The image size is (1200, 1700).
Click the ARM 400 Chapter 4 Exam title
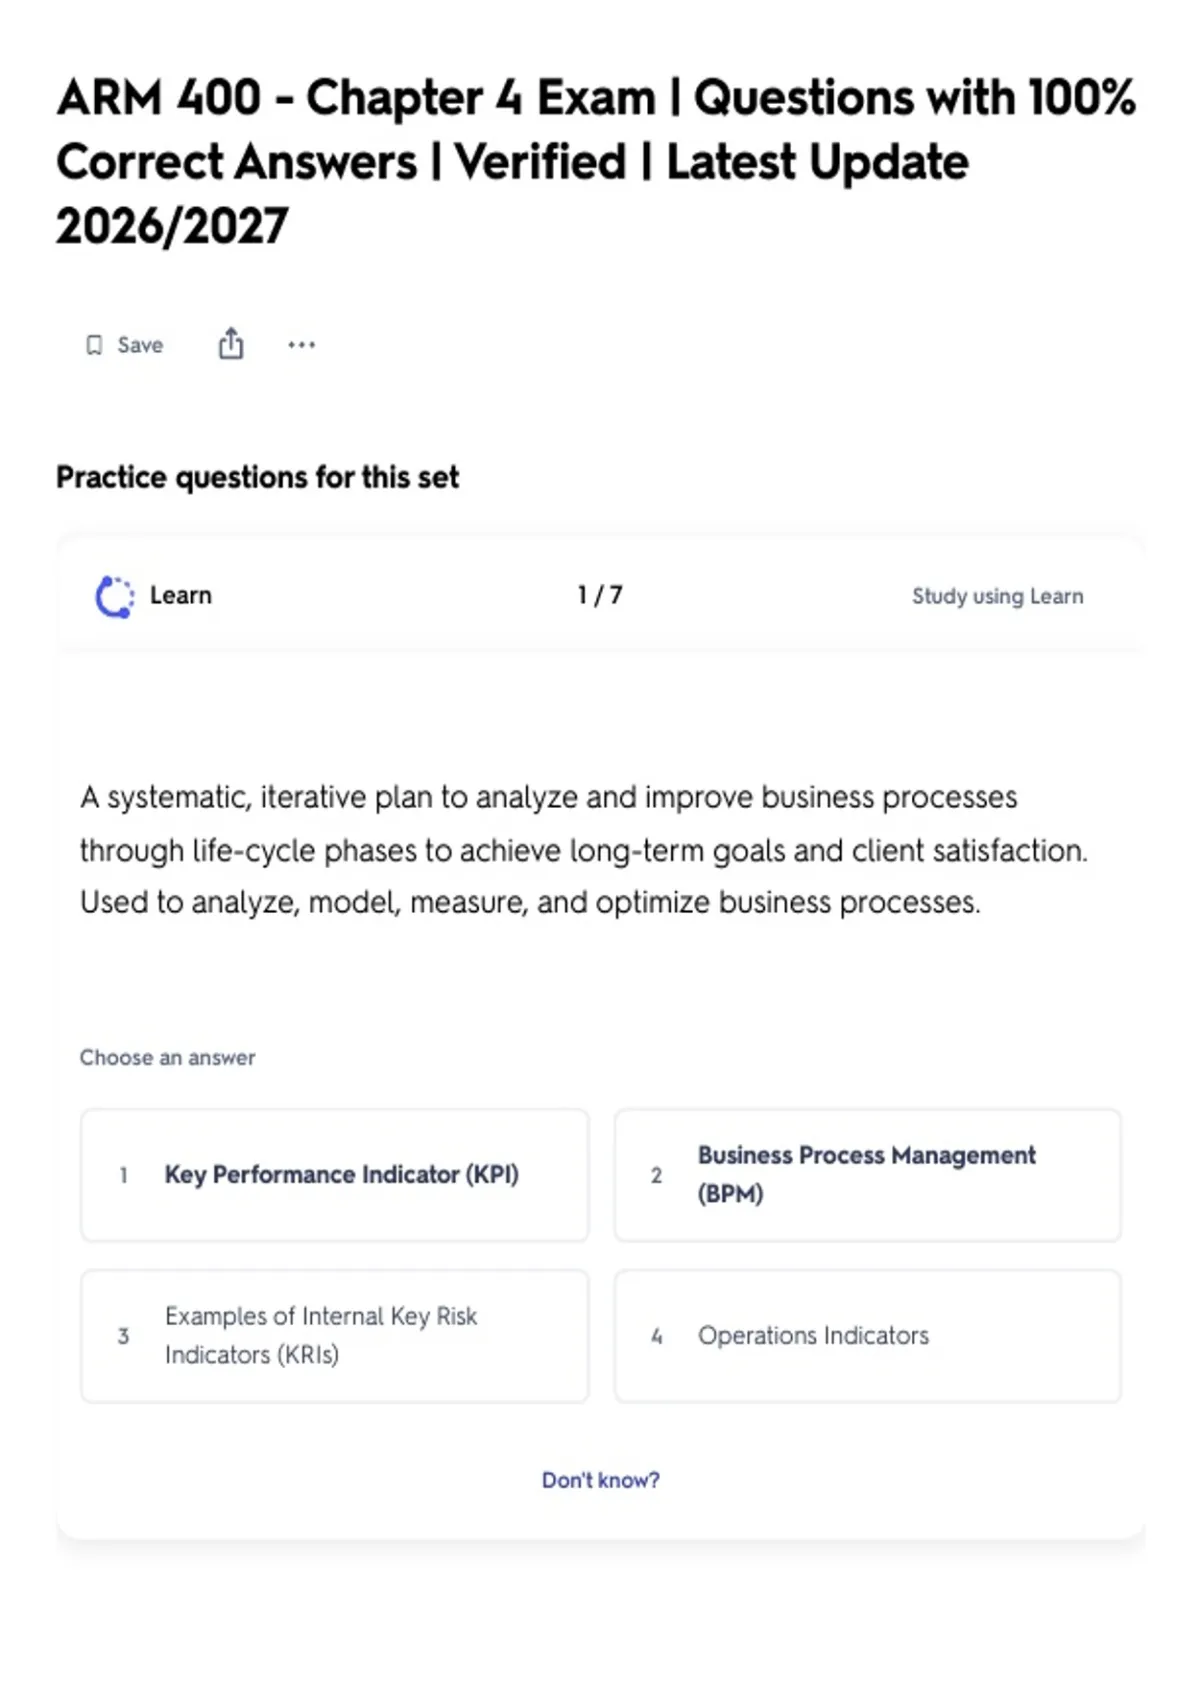(596, 161)
